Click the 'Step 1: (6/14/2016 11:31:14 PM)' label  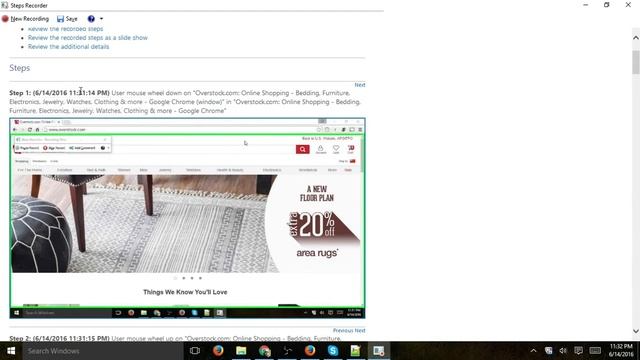tap(60, 93)
